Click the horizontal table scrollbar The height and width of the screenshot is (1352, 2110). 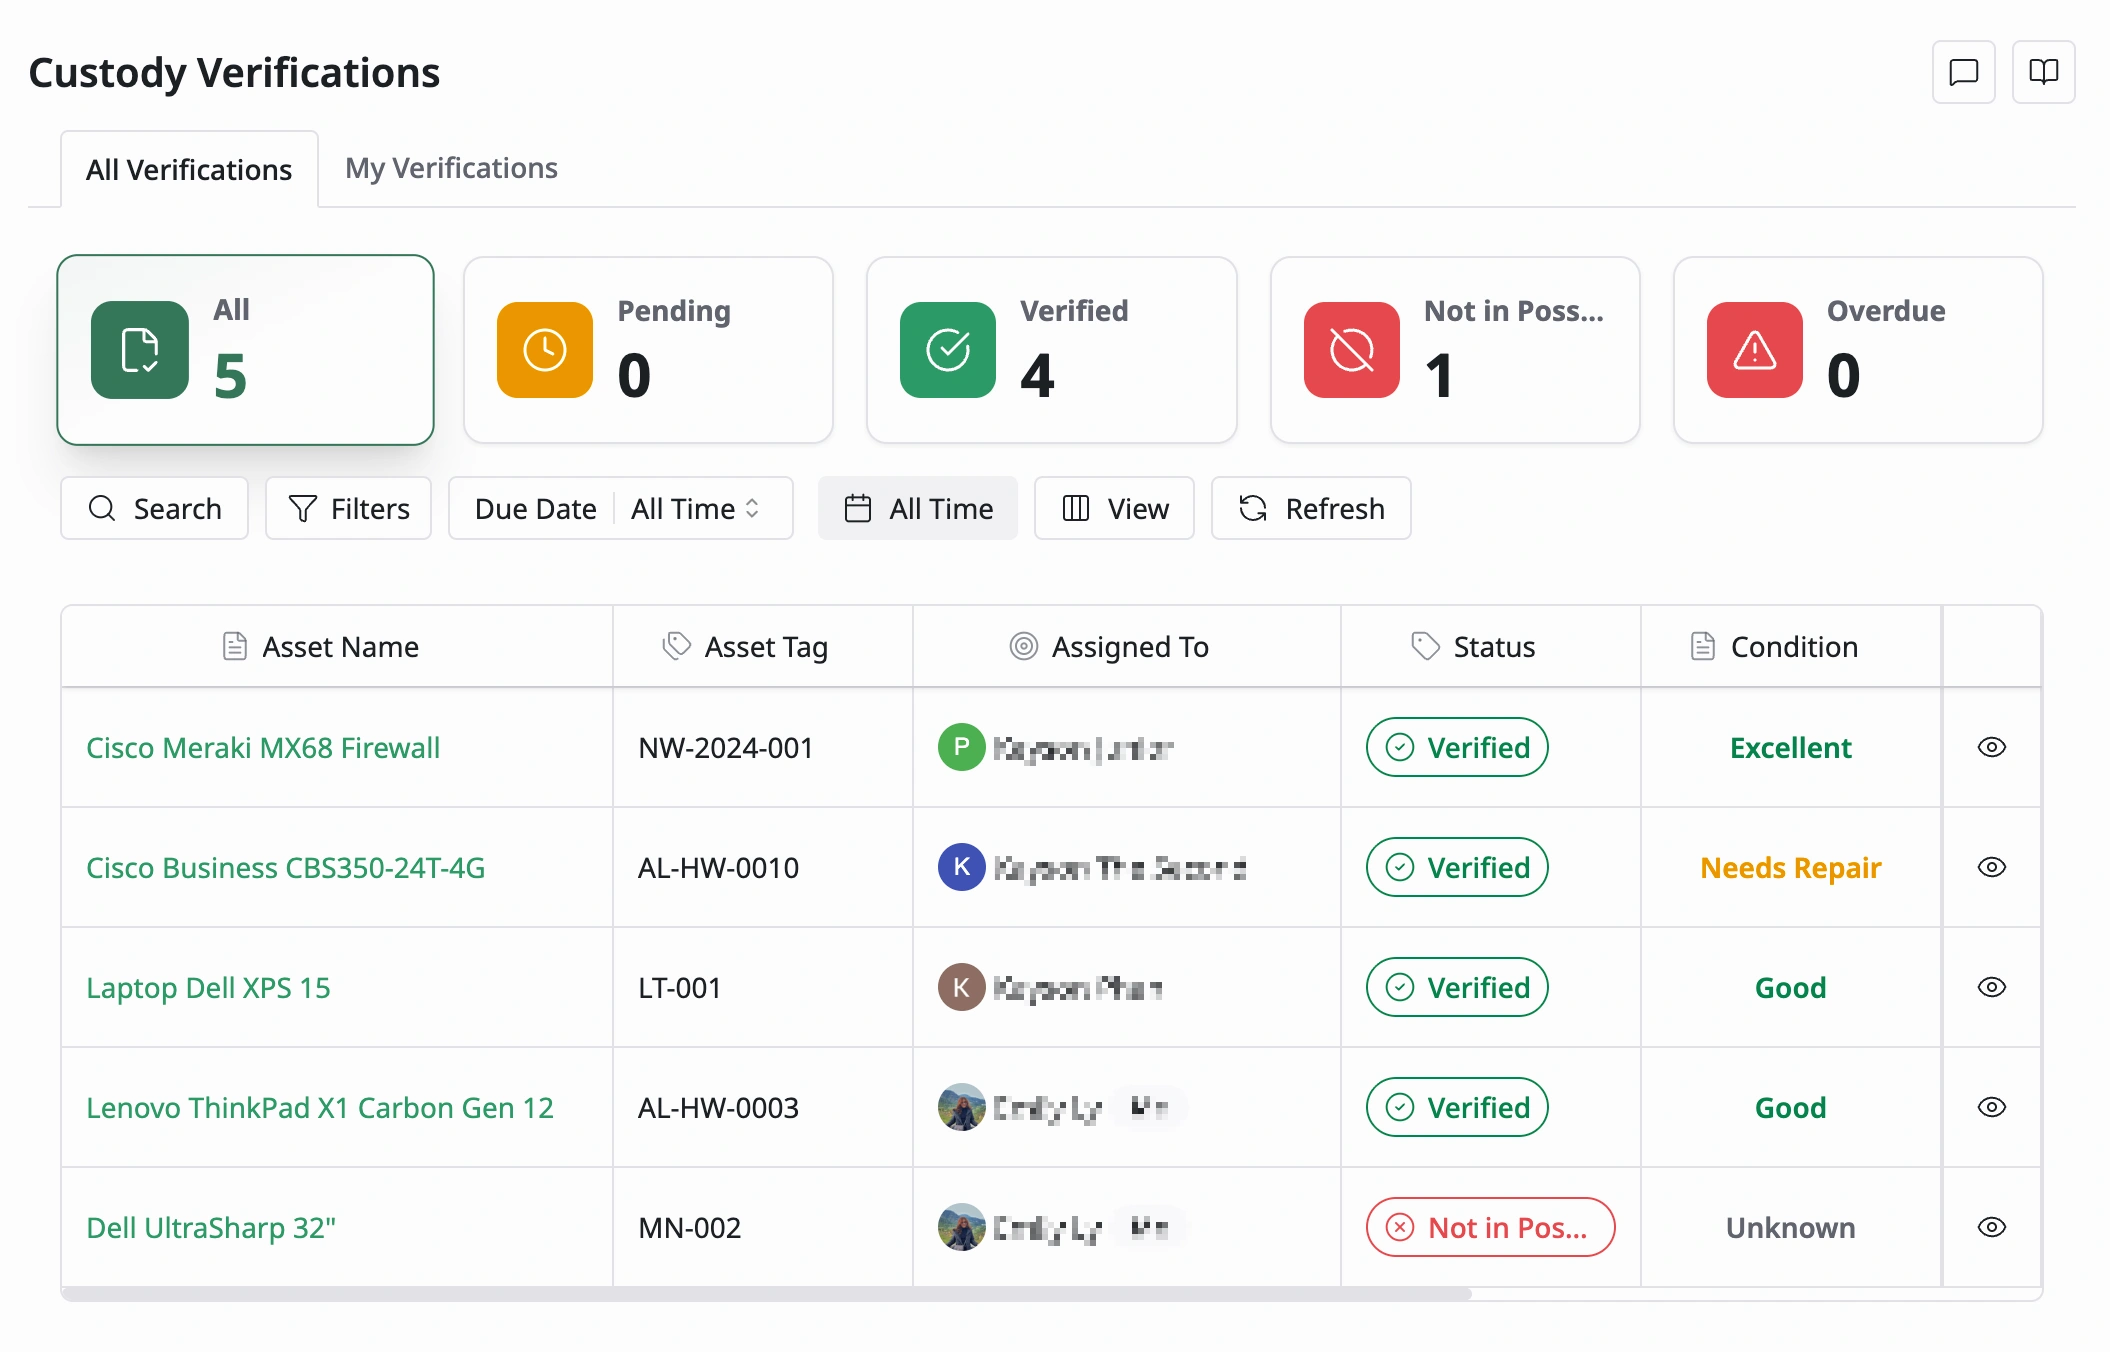click(x=766, y=1294)
